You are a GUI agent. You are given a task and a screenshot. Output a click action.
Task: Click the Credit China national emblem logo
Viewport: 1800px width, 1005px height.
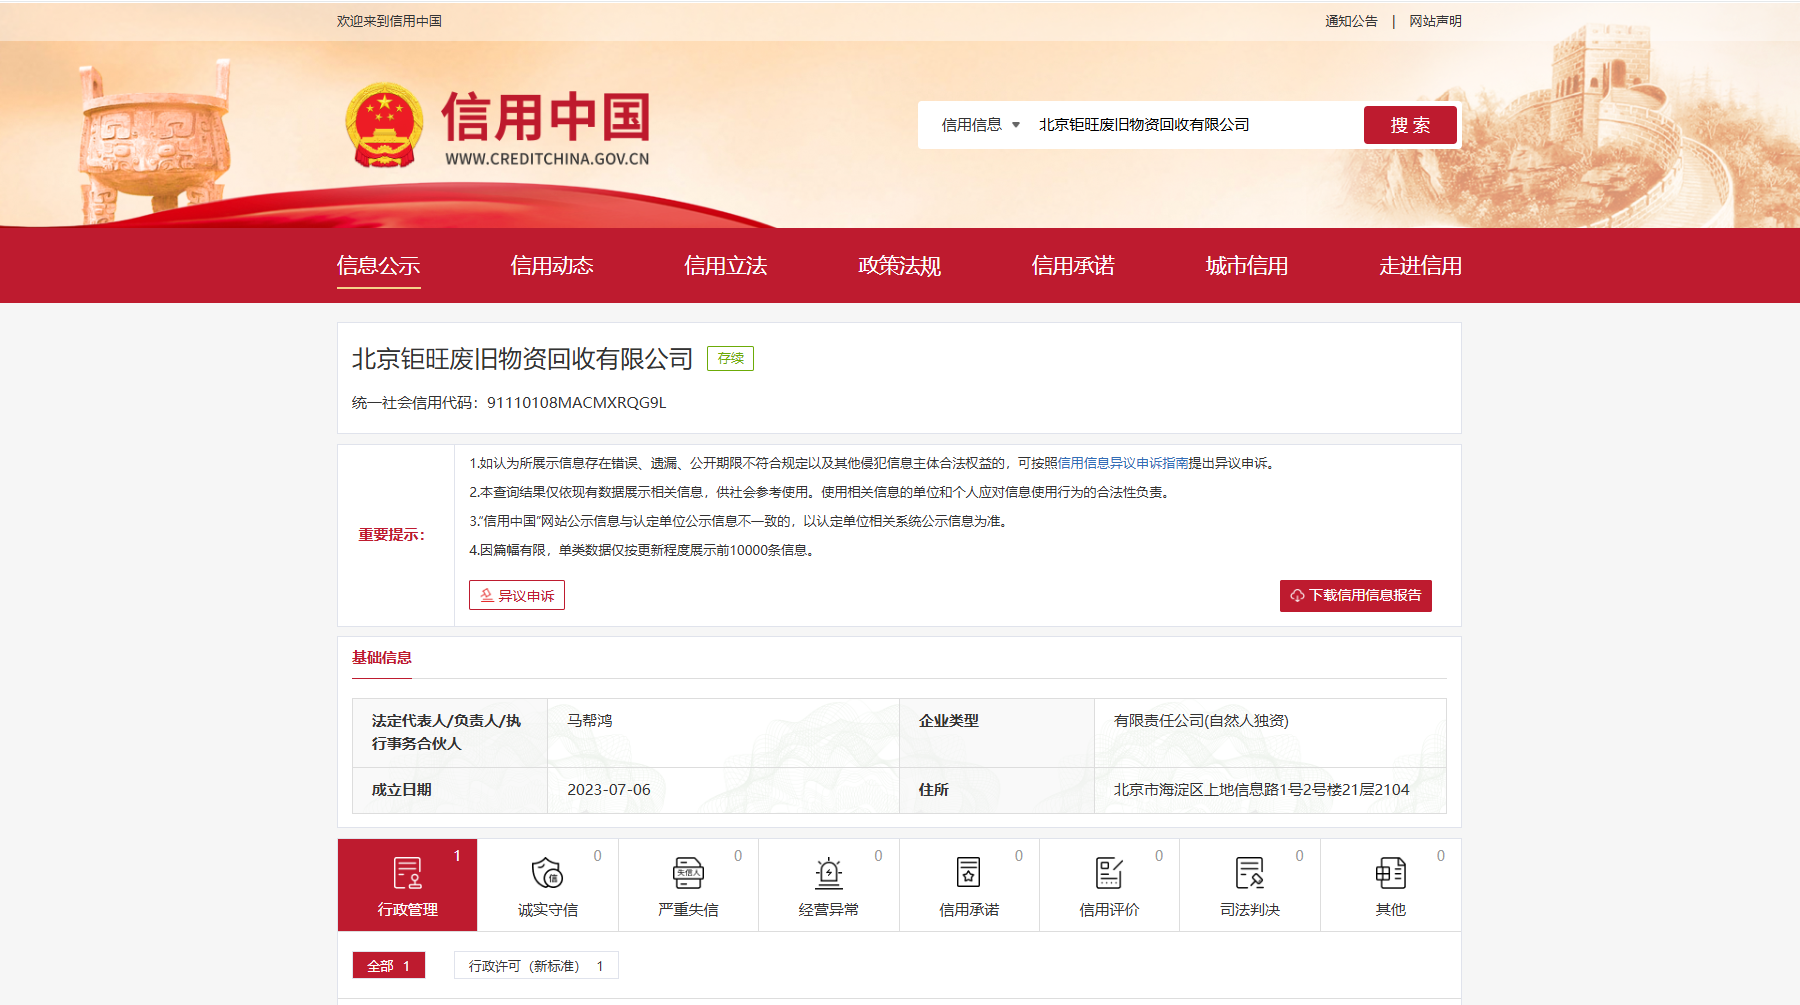pos(385,125)
